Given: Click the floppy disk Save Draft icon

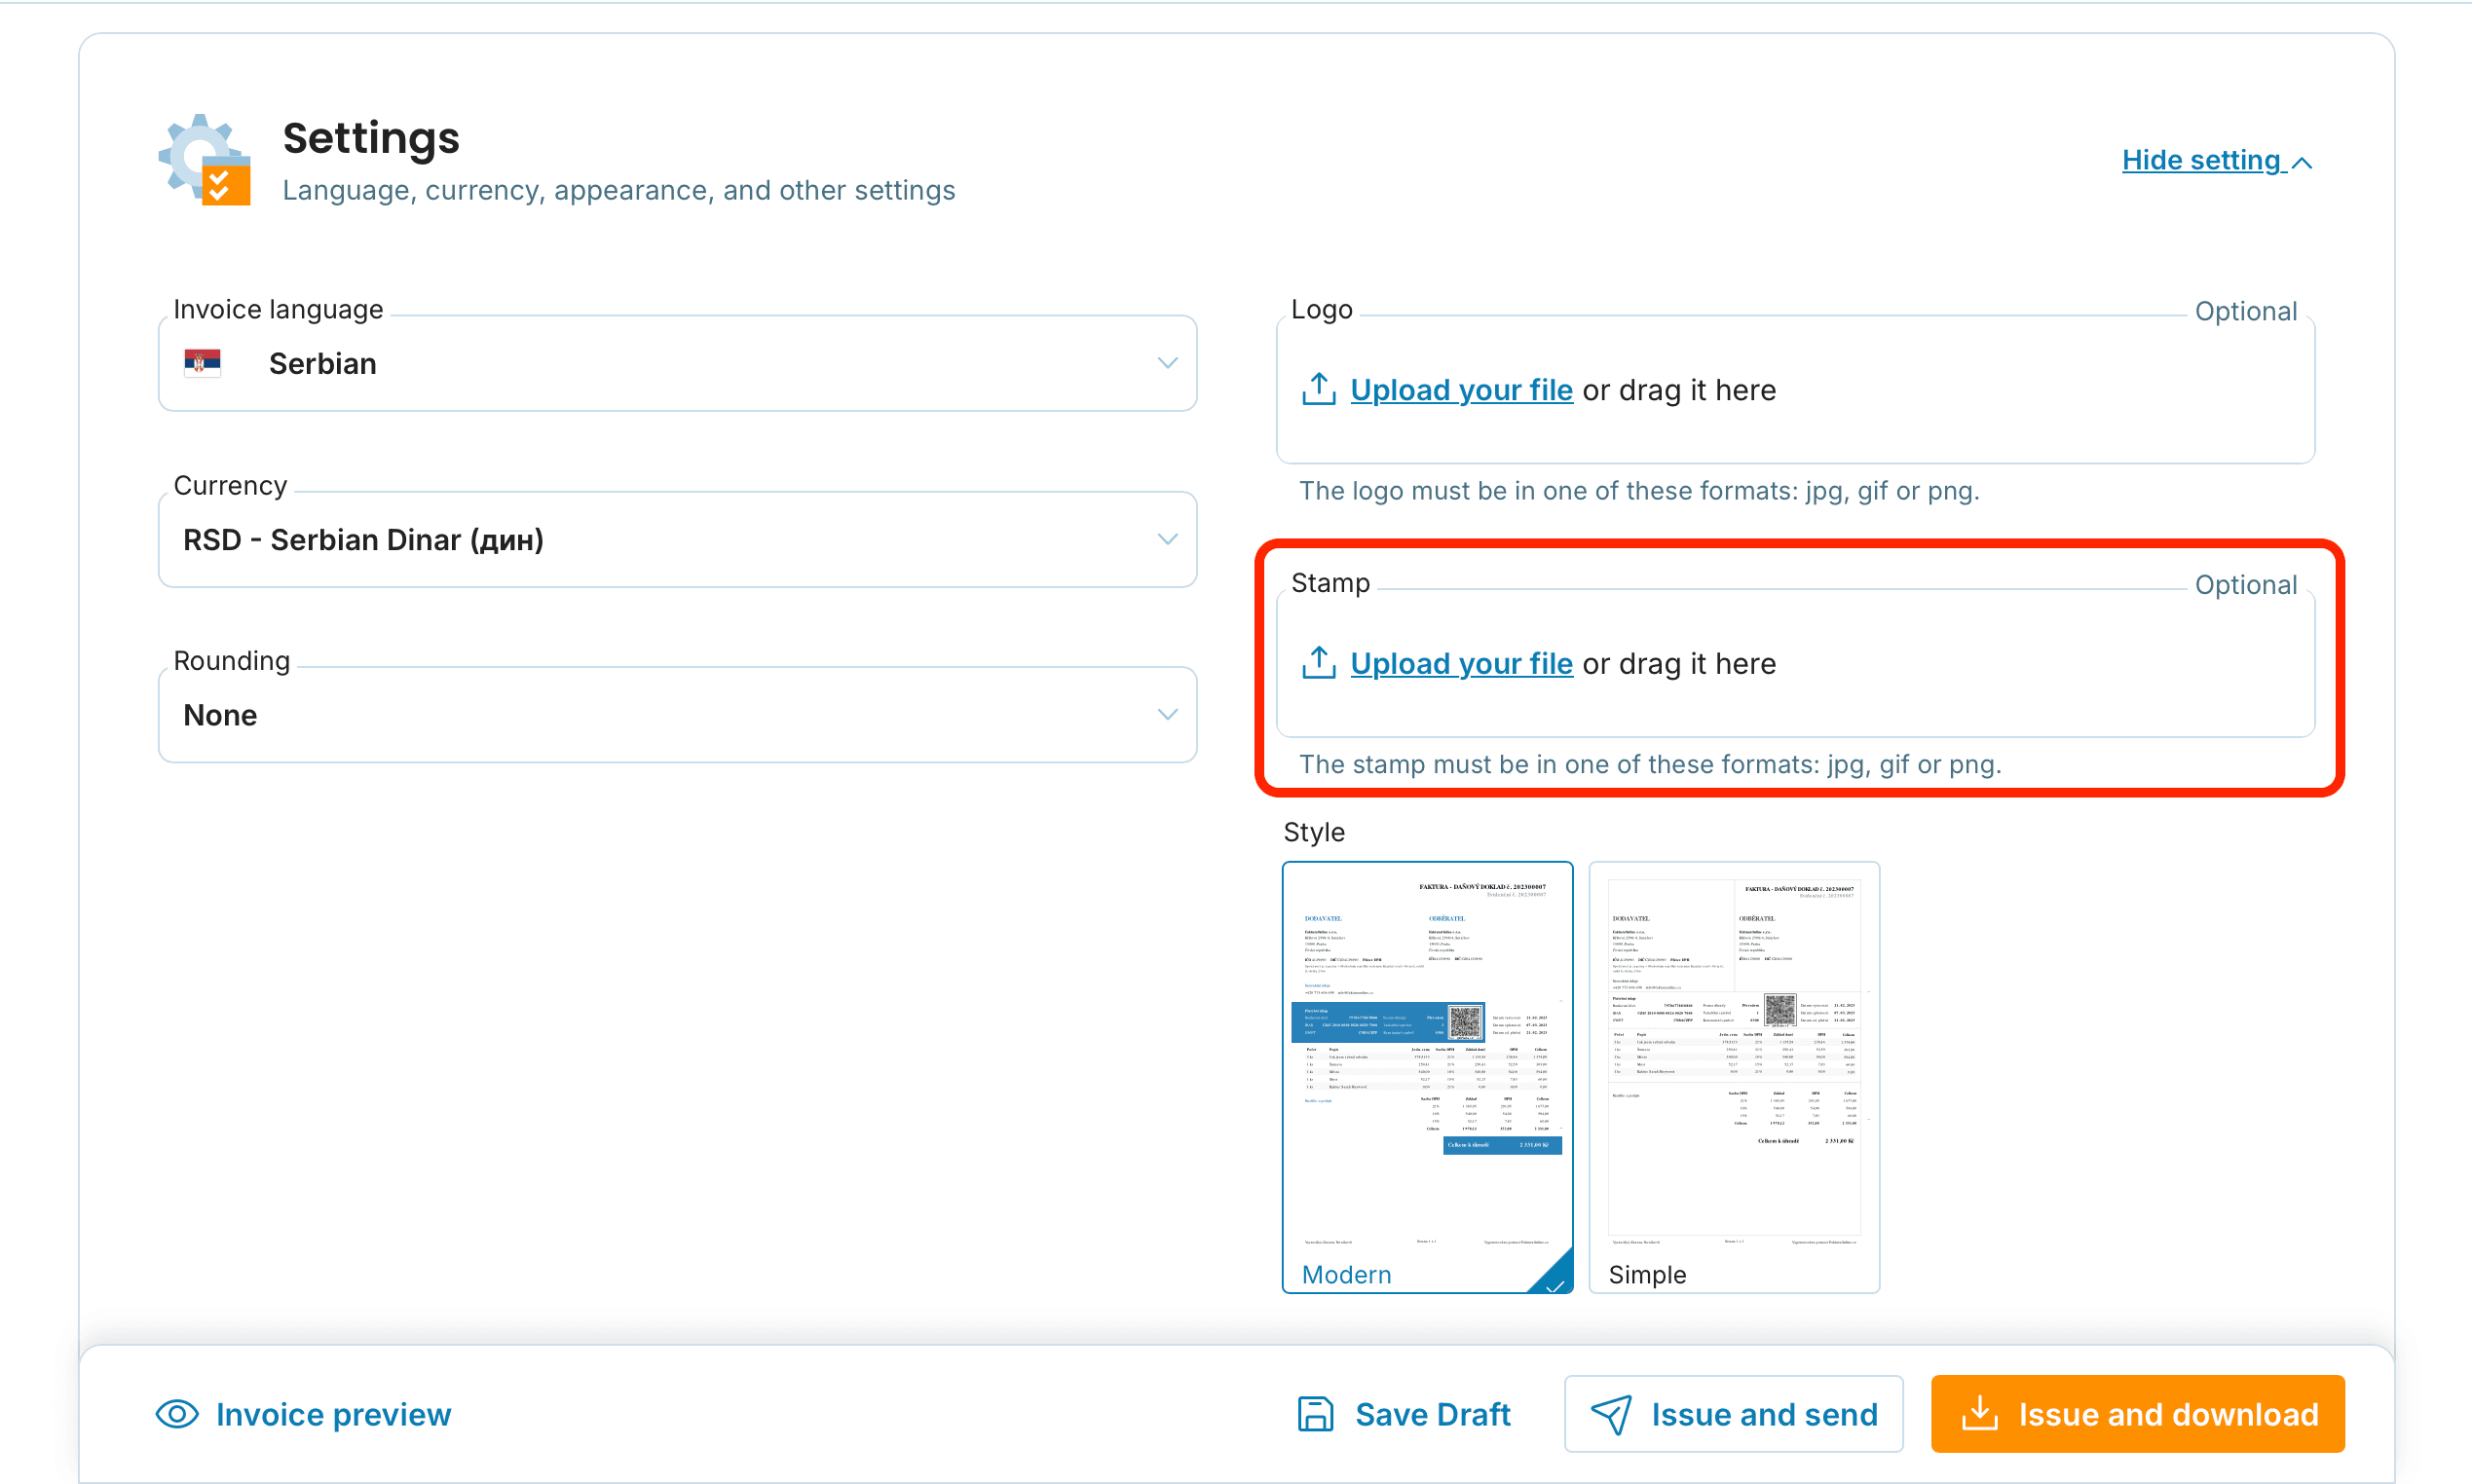Looking at the screenshot, I should point(1316,1414).
